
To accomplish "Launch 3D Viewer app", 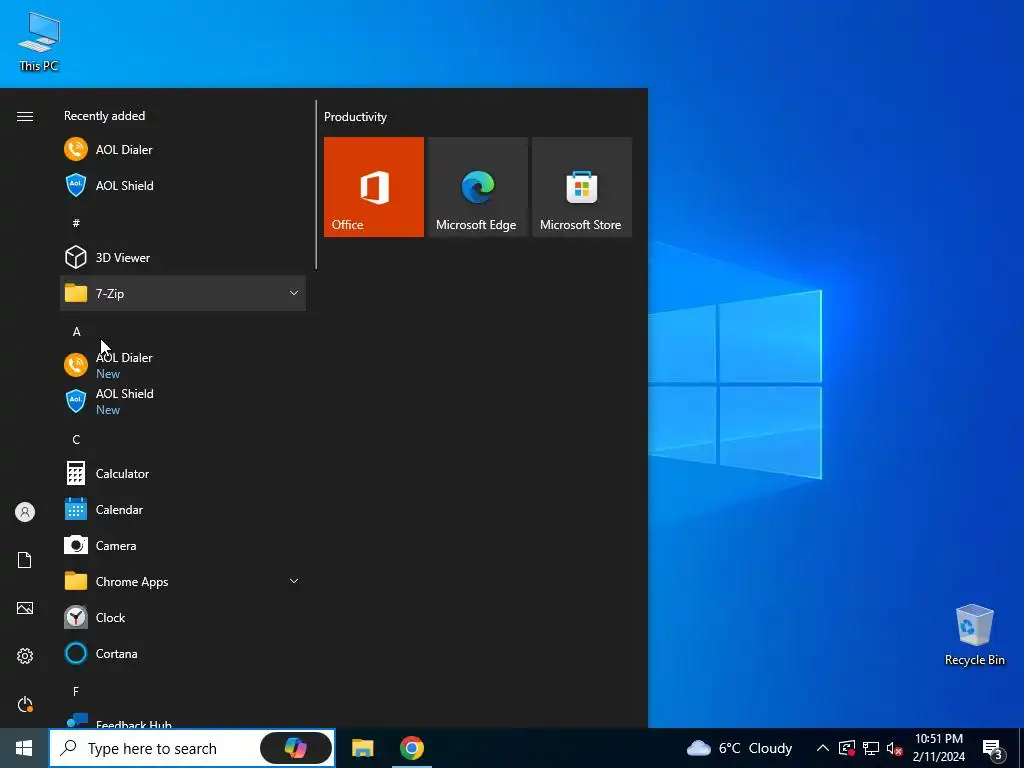I will pos(183,257).
